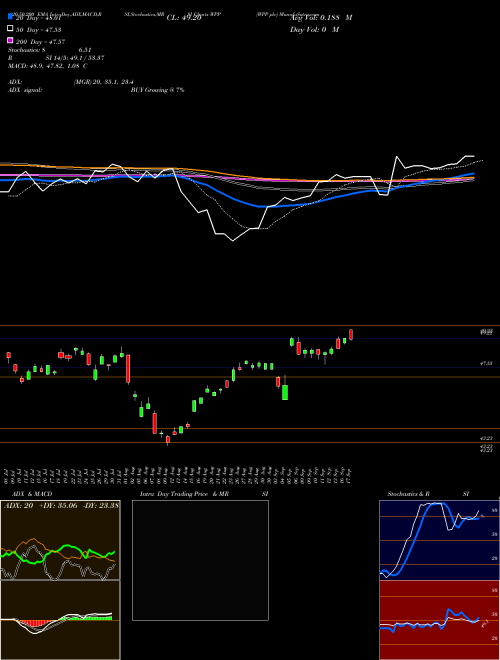The image size is (500, 660).
Task: Click the 'MACD: 48.9, 47.82, 1.08 C' readout
Action: [x=48, y=66]
